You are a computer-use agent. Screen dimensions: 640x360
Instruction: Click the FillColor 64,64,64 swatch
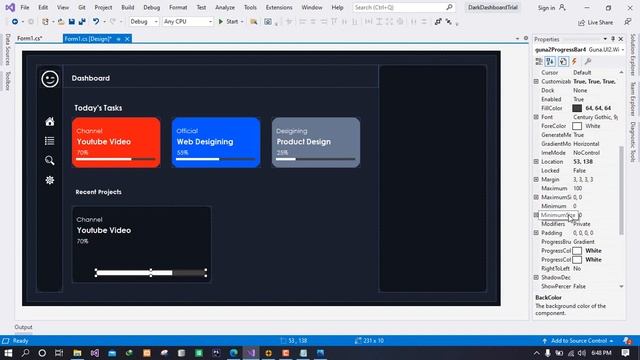pyautogui.click(x=577, y=108)
